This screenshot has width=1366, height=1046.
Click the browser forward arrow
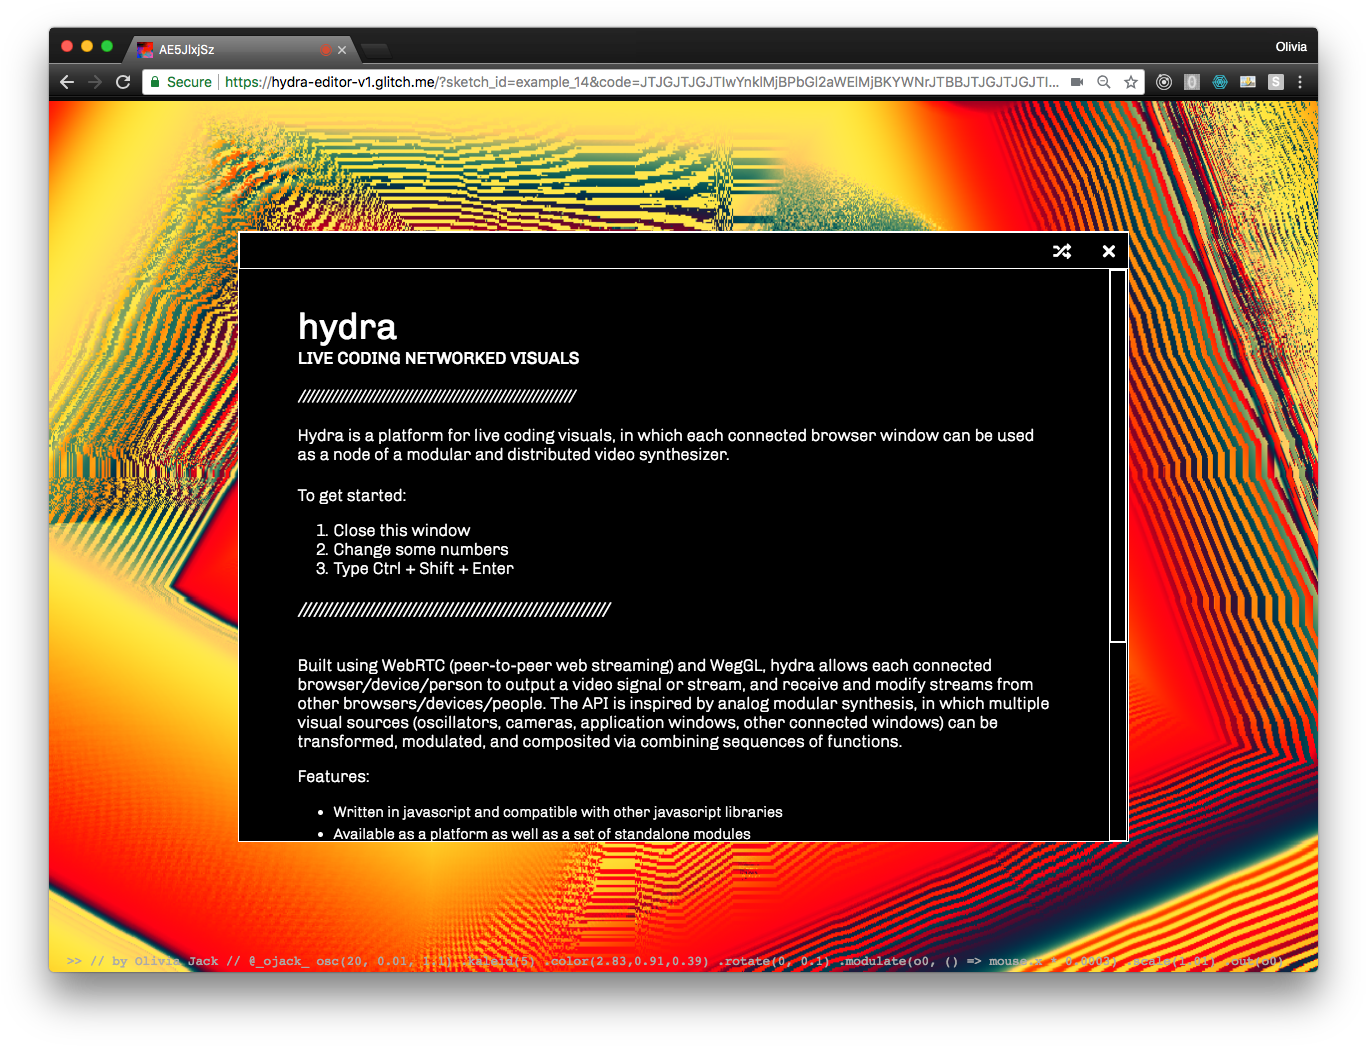95,82
